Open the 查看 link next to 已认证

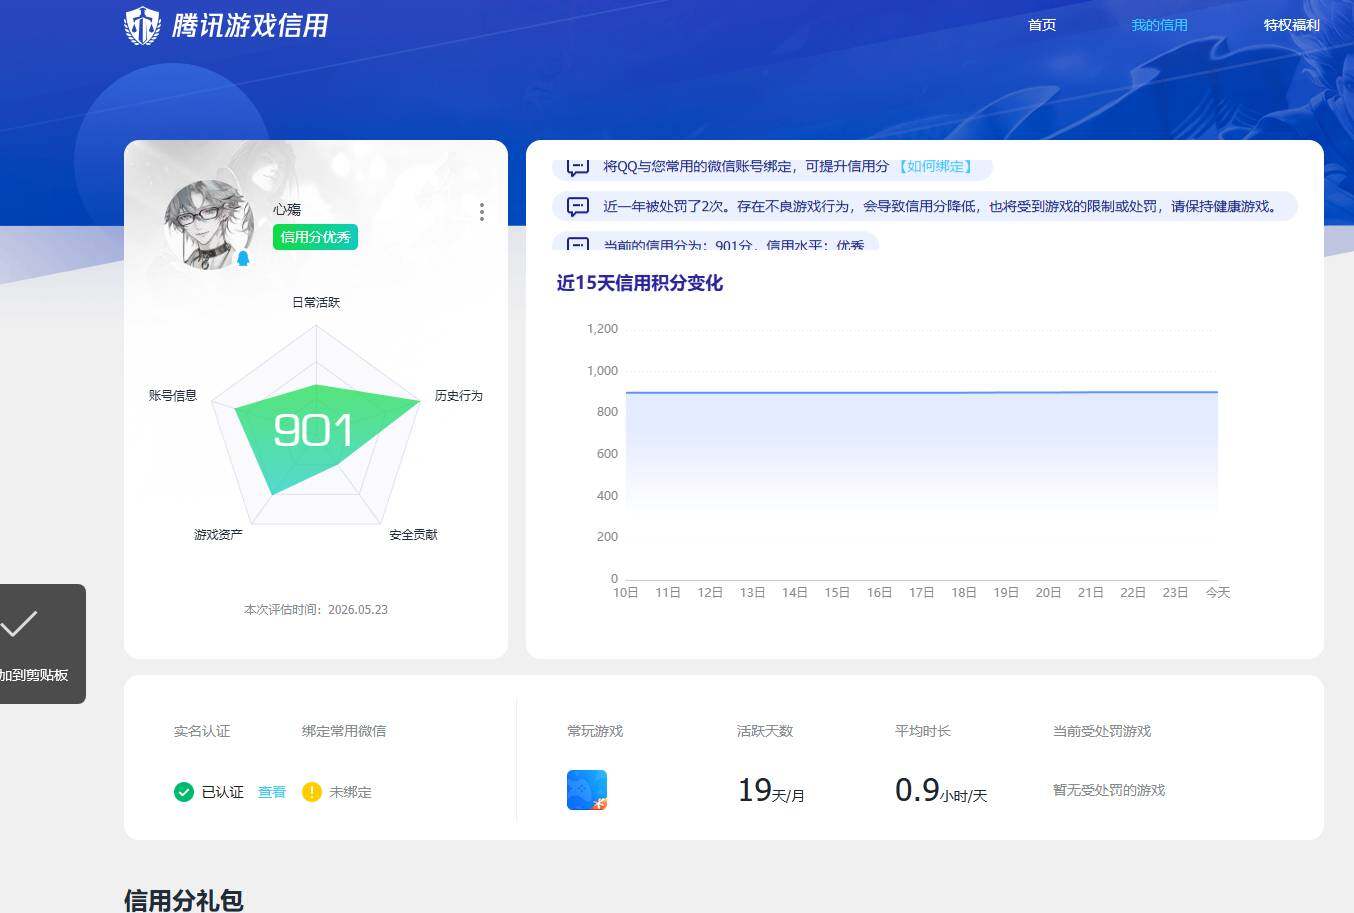pyautogui.click(x=272, y=792)
